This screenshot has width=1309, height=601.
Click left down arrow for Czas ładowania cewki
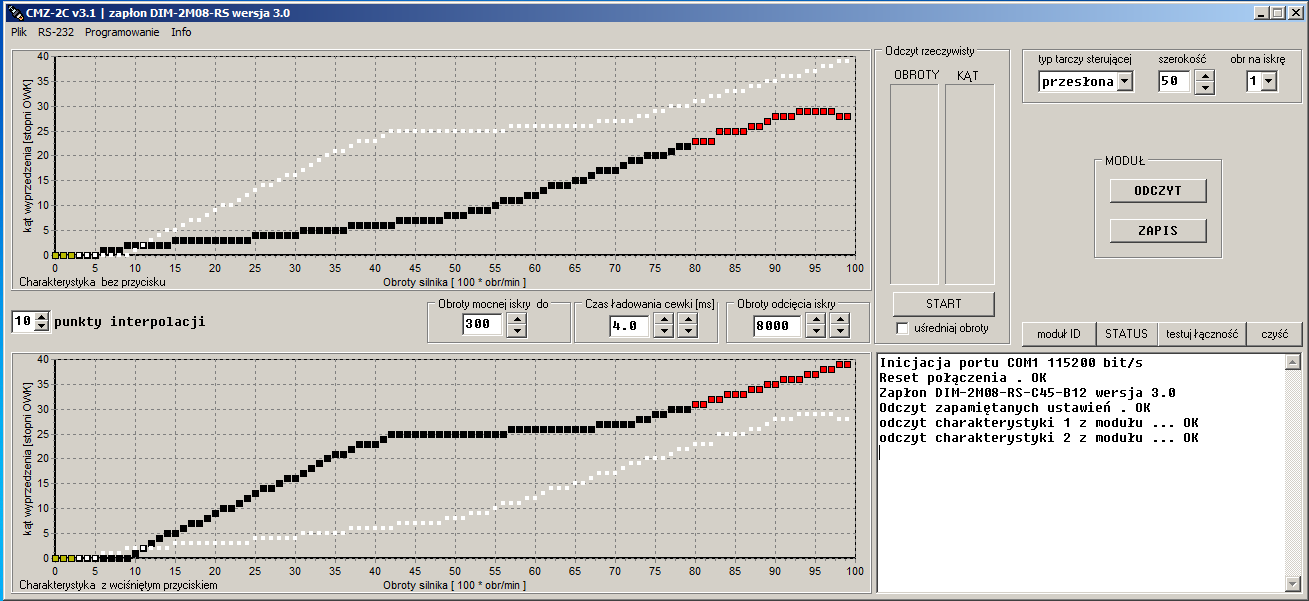pos(664,331)
